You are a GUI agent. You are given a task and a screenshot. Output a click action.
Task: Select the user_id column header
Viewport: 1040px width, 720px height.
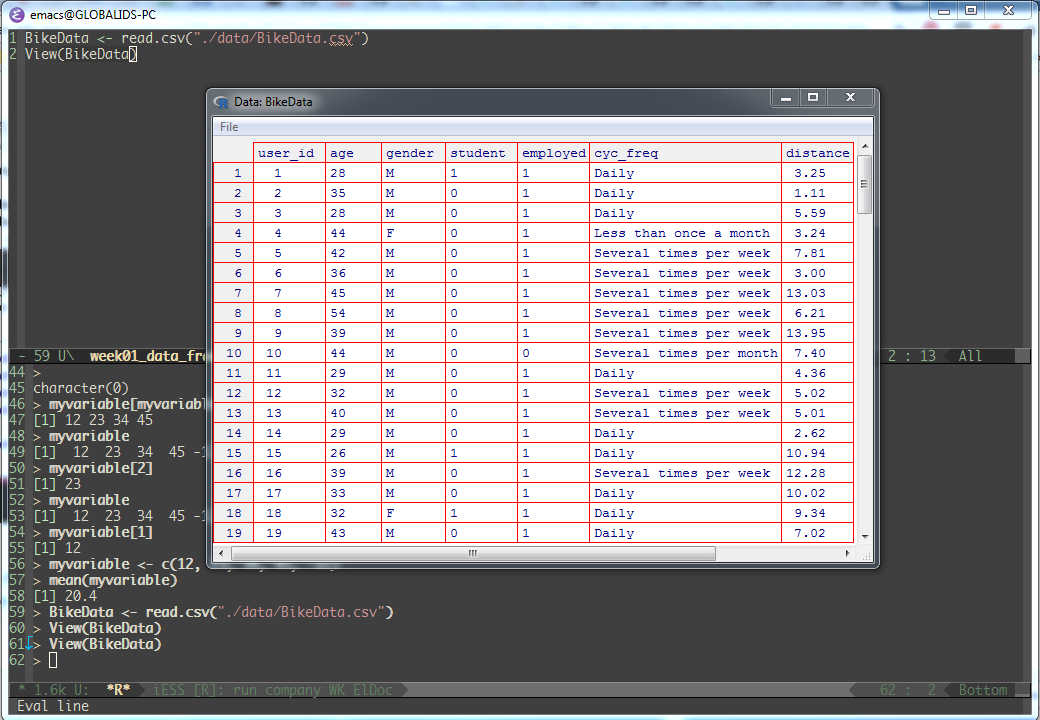289,153
